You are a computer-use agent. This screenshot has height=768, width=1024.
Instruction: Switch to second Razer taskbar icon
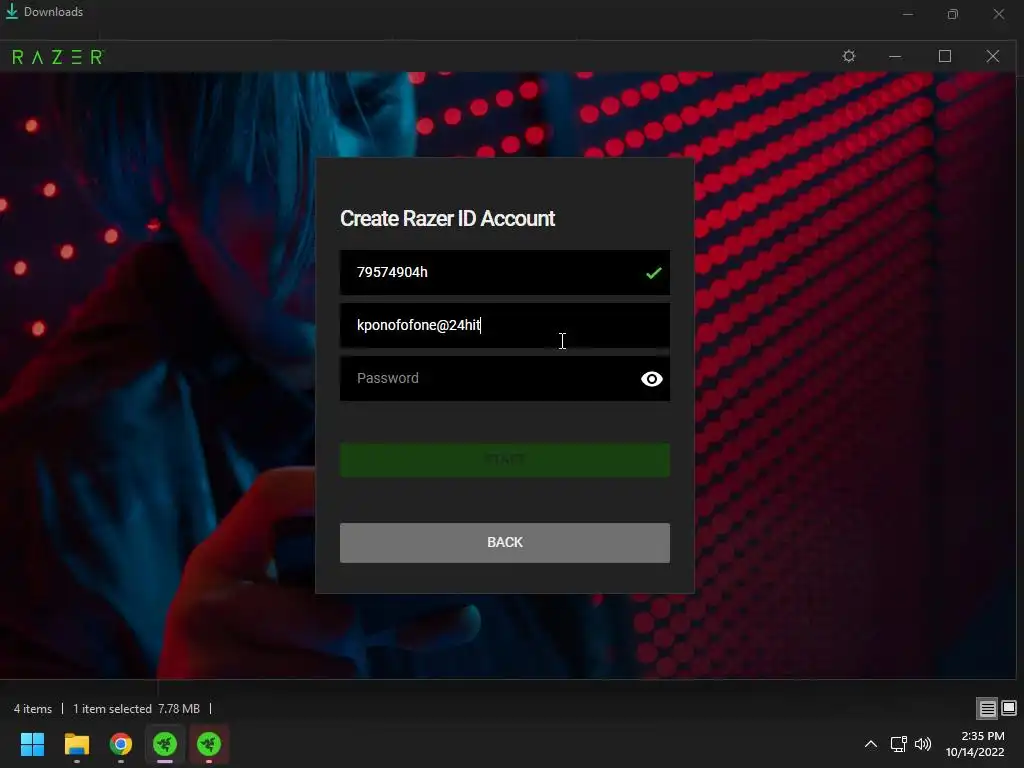(x=209, y=744)
